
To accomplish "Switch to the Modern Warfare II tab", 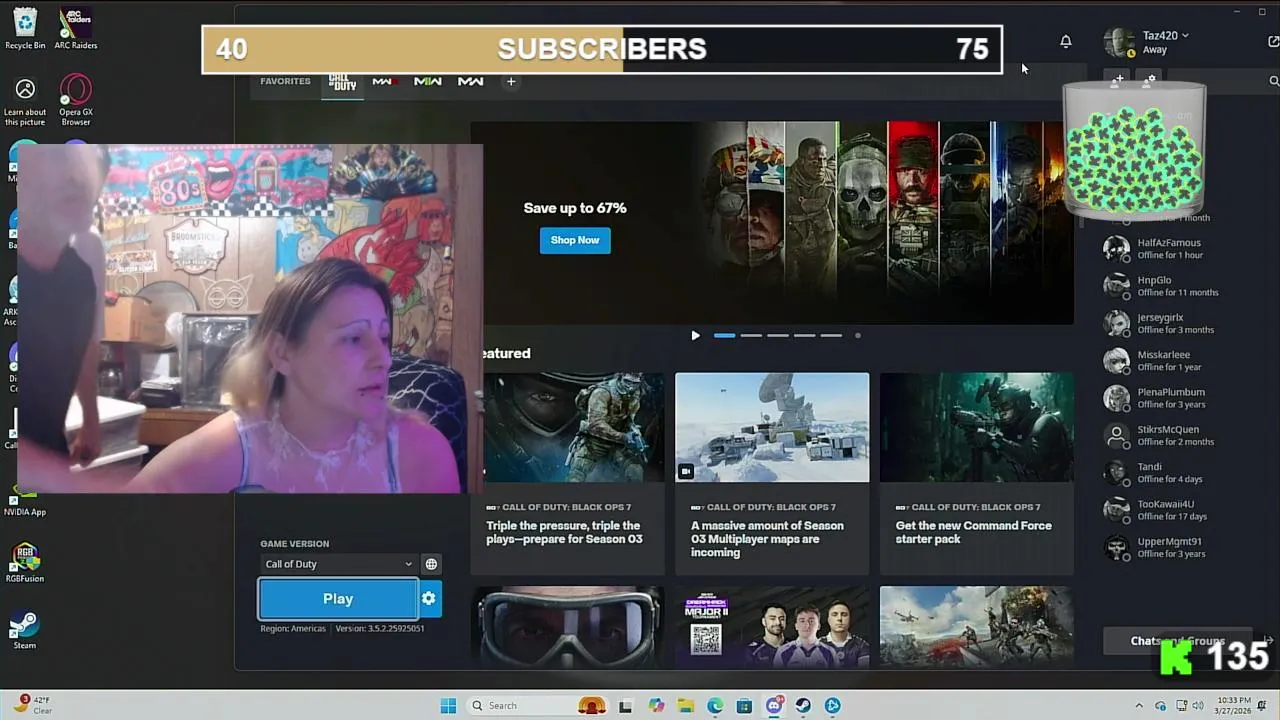I will click(428, 82).
